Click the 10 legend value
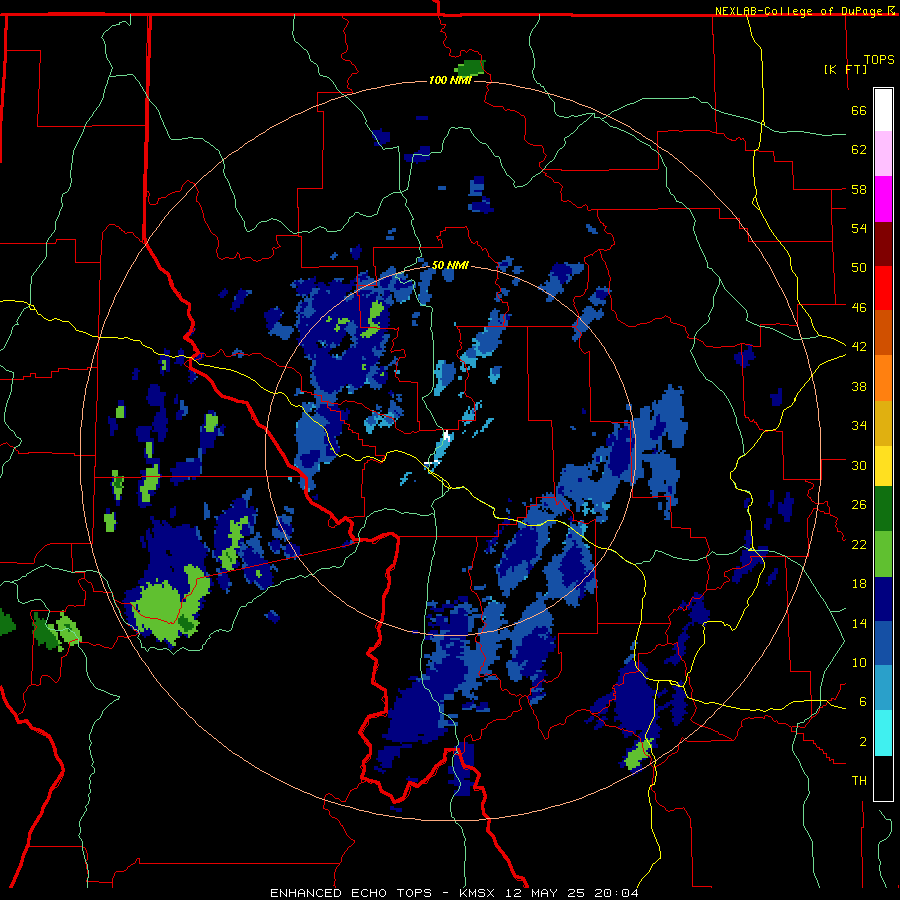This screenshot has width=900, height=900. pos(859,662)
